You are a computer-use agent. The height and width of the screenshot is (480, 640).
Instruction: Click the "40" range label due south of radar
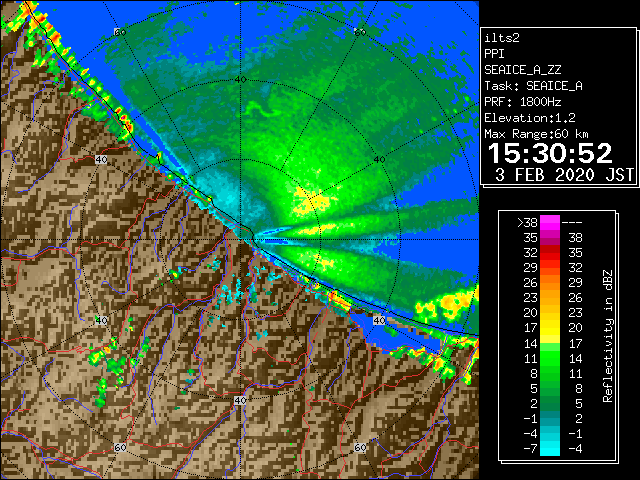click(240, 400)
